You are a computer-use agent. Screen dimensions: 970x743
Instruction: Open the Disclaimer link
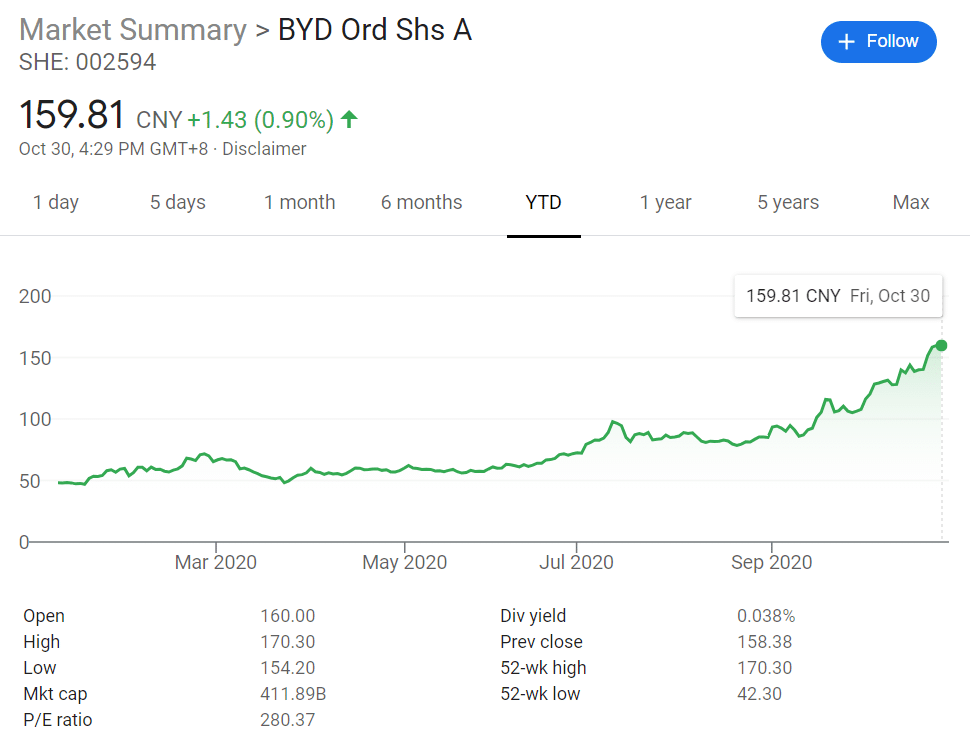click(x=264, y=148)
